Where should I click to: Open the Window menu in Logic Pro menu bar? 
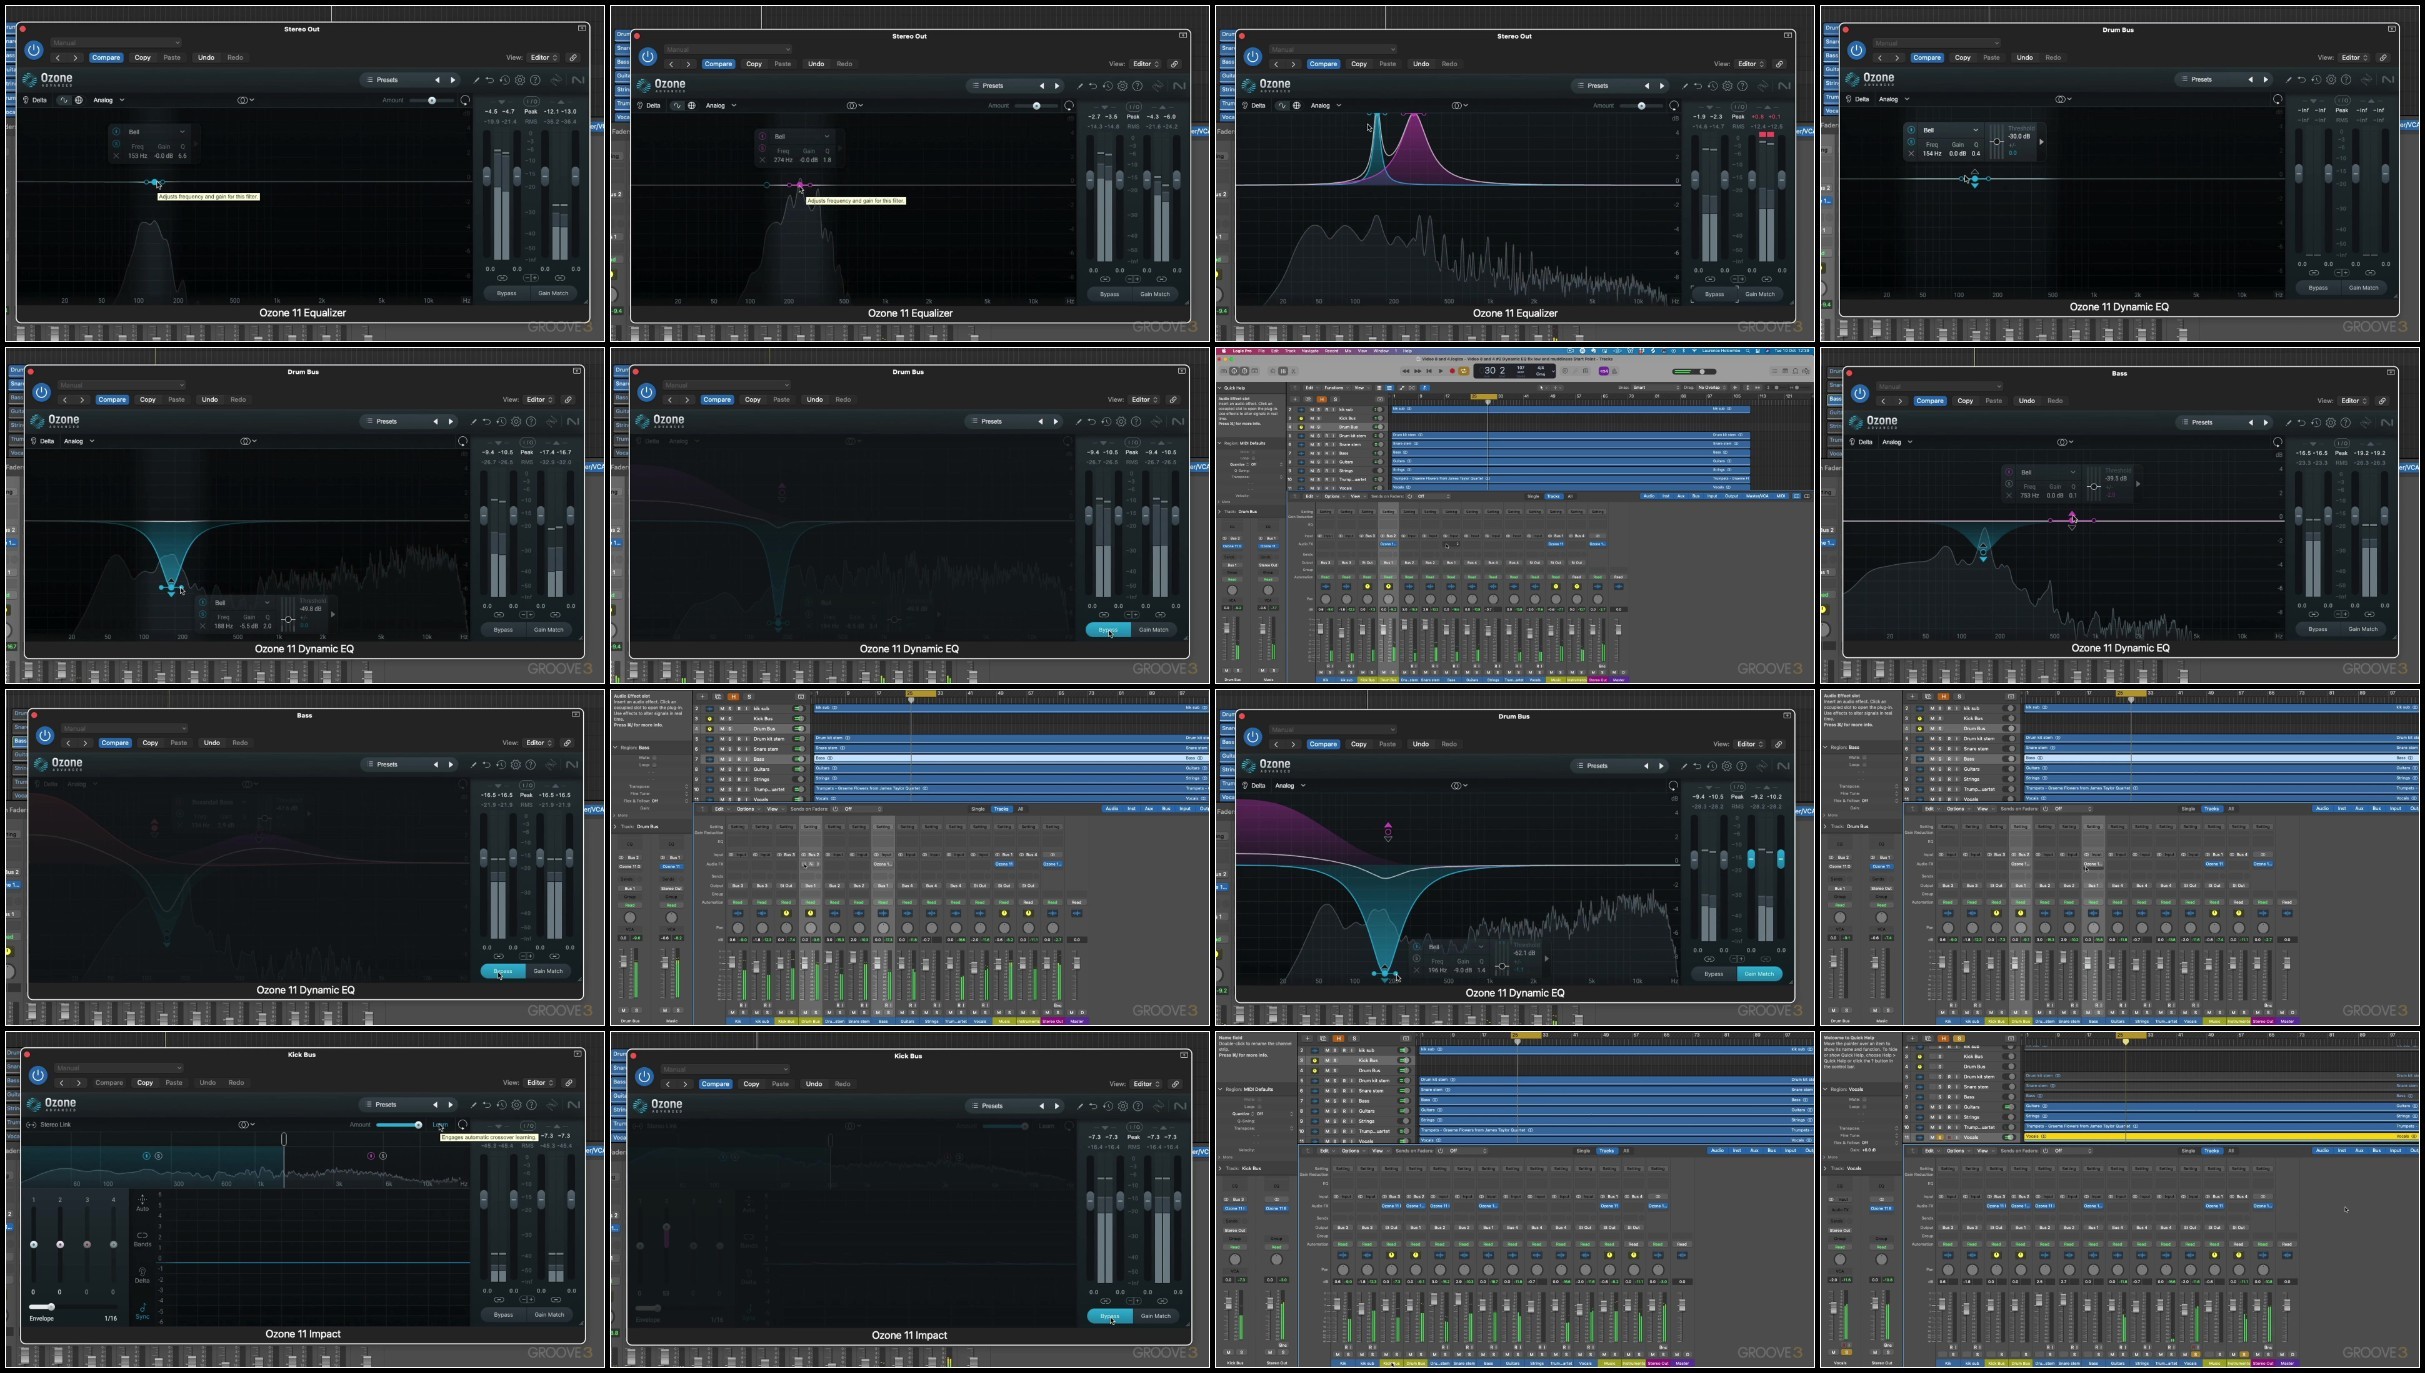point(1381,351)
